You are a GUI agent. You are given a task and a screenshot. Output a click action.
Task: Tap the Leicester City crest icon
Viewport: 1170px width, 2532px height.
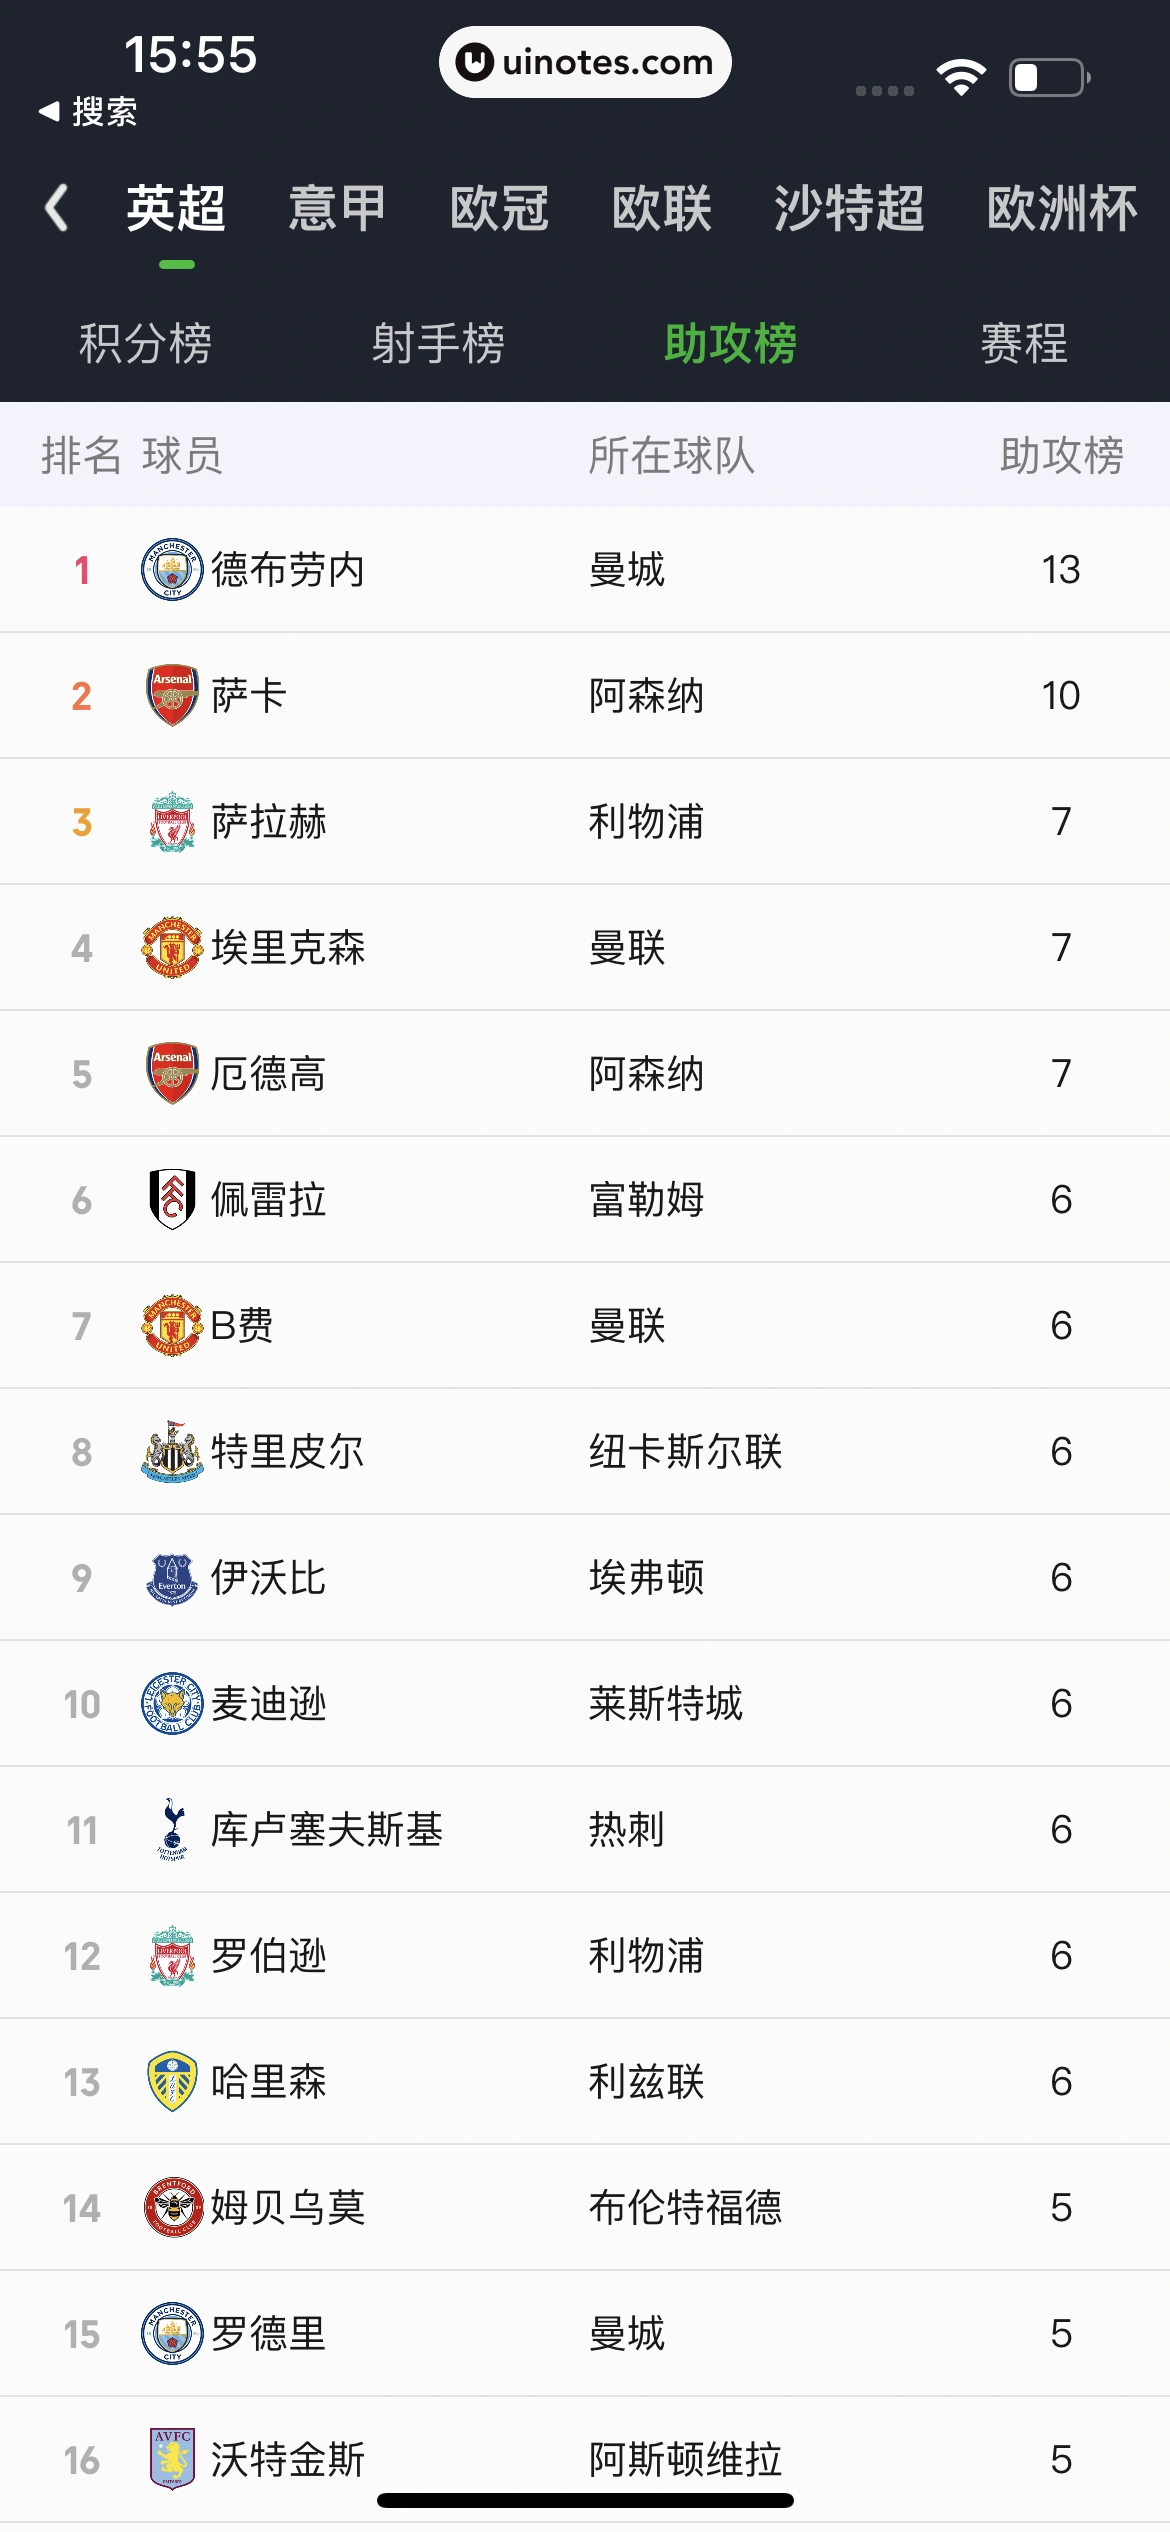coord(172,1703)
